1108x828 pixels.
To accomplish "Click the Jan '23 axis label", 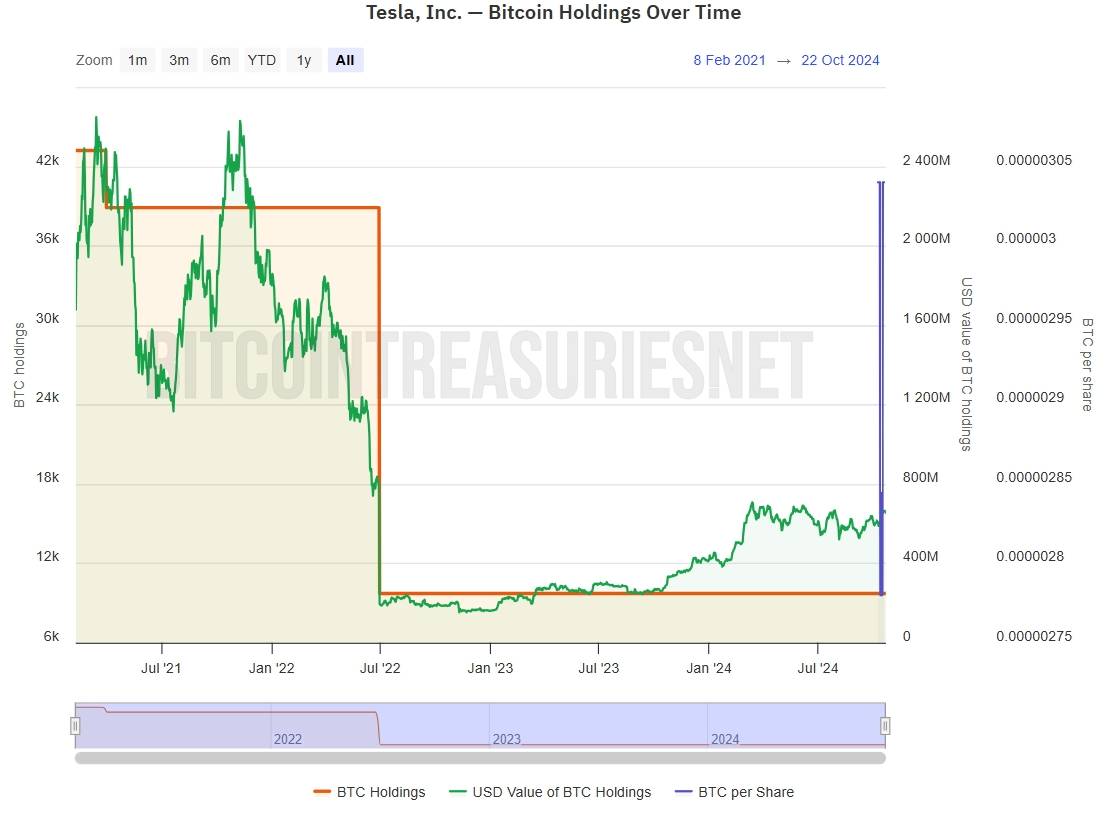I will (490, 668).
